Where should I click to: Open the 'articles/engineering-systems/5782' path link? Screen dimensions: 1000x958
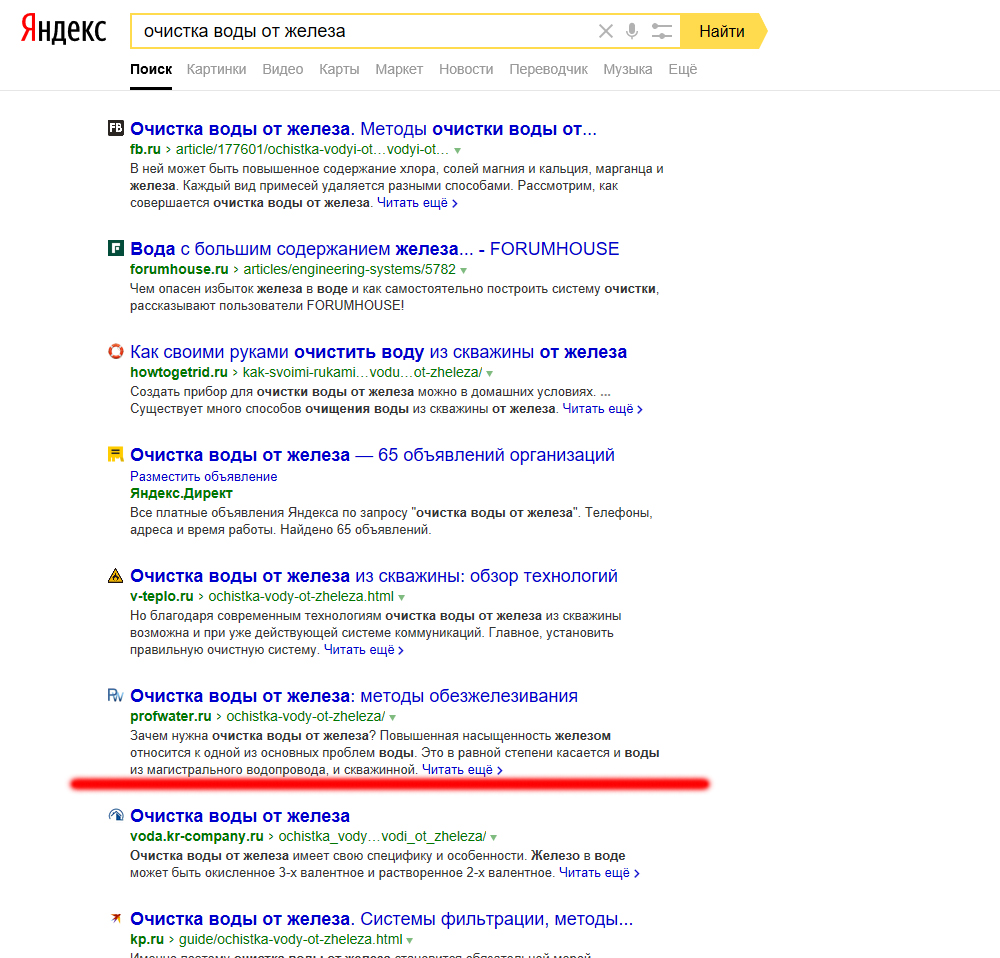[x=349, y=269]
